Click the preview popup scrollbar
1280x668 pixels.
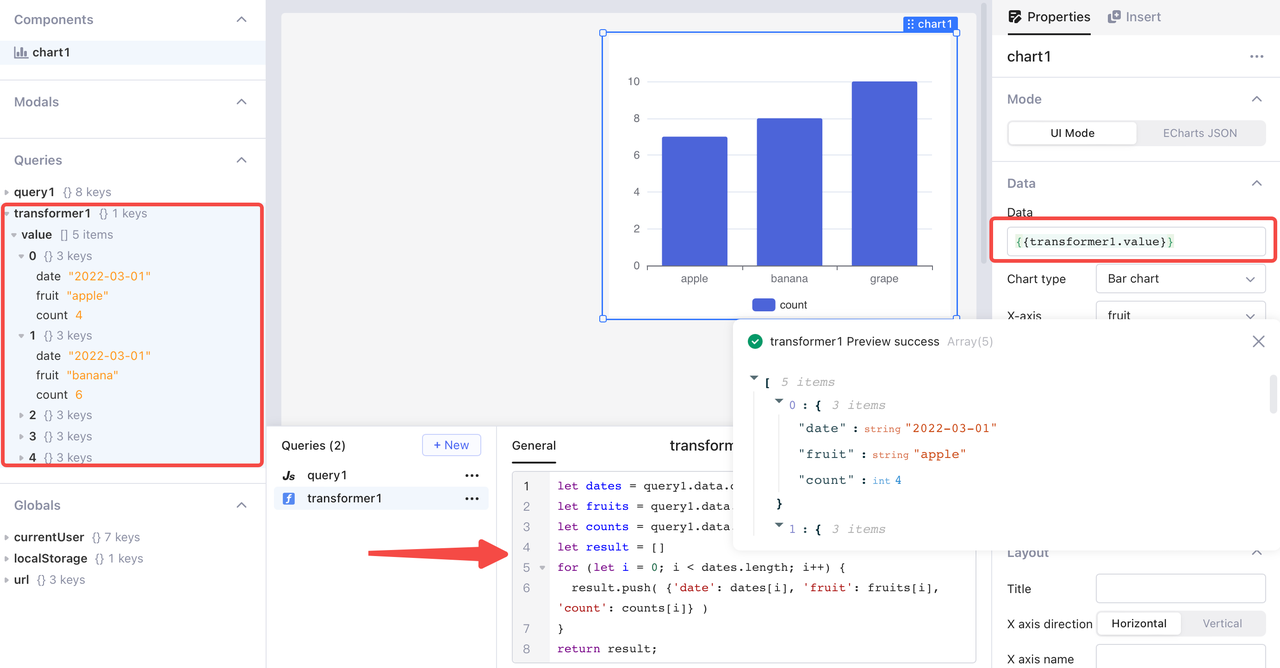1273,394
